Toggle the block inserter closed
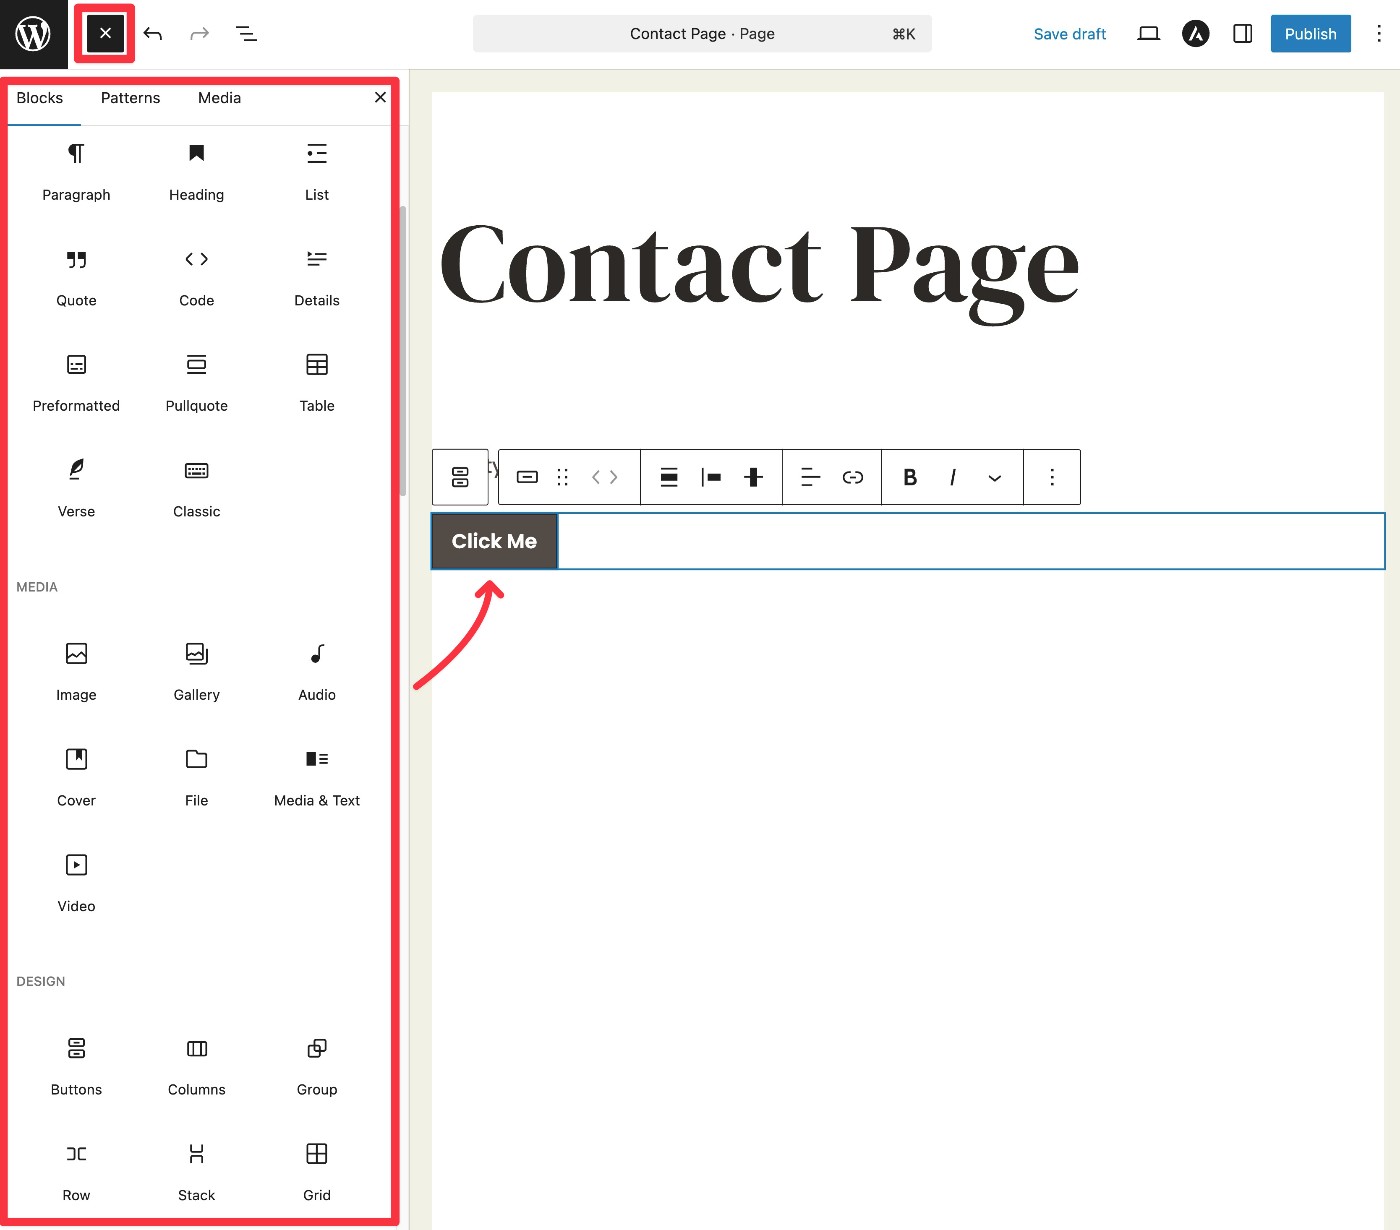 105,34
